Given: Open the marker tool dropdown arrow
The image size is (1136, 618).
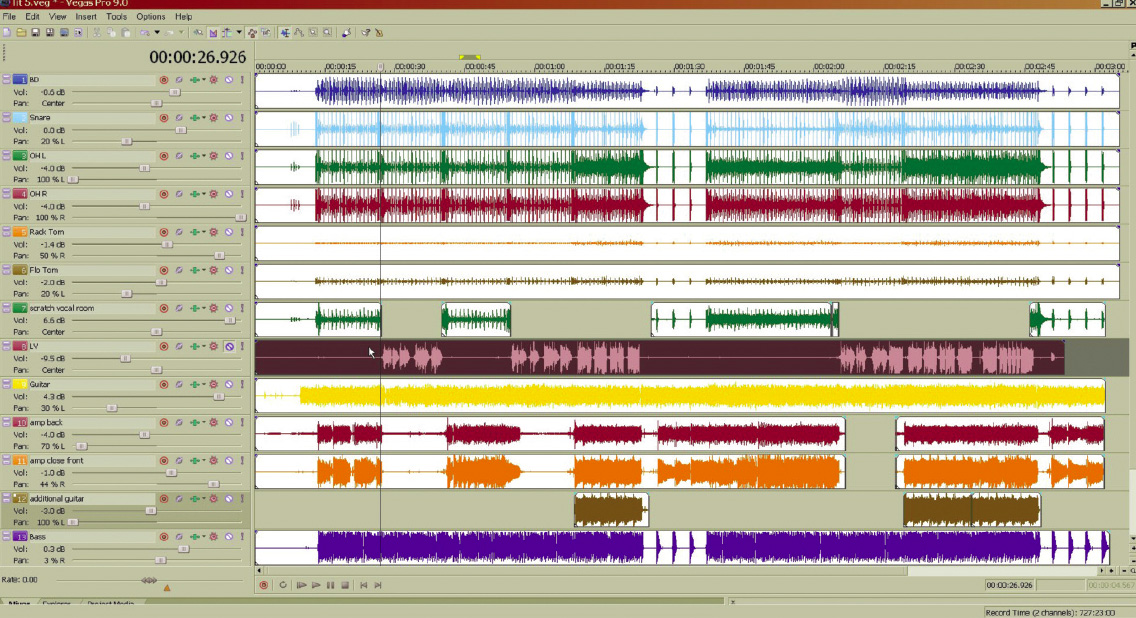Looking at the screenshot, I should tap(239, 33).
